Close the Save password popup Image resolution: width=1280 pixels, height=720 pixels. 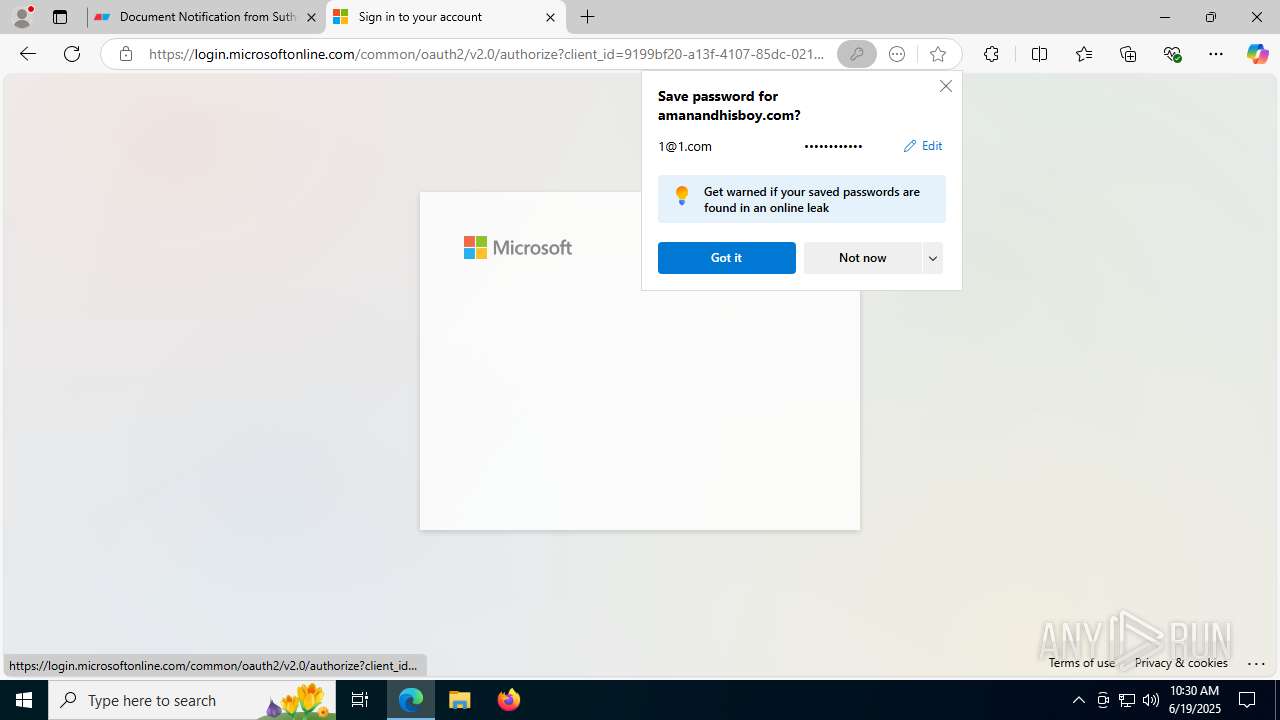pos(945,86)
